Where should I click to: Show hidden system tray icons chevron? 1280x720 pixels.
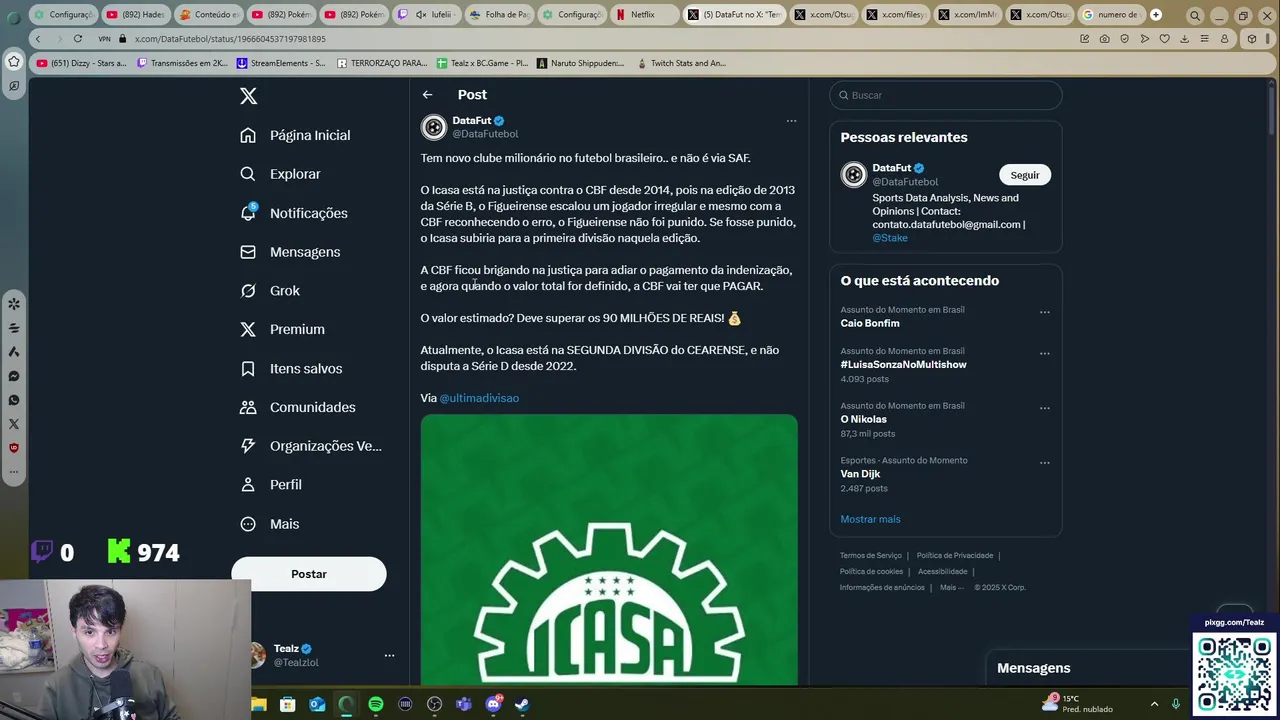tap(1154, 704)
